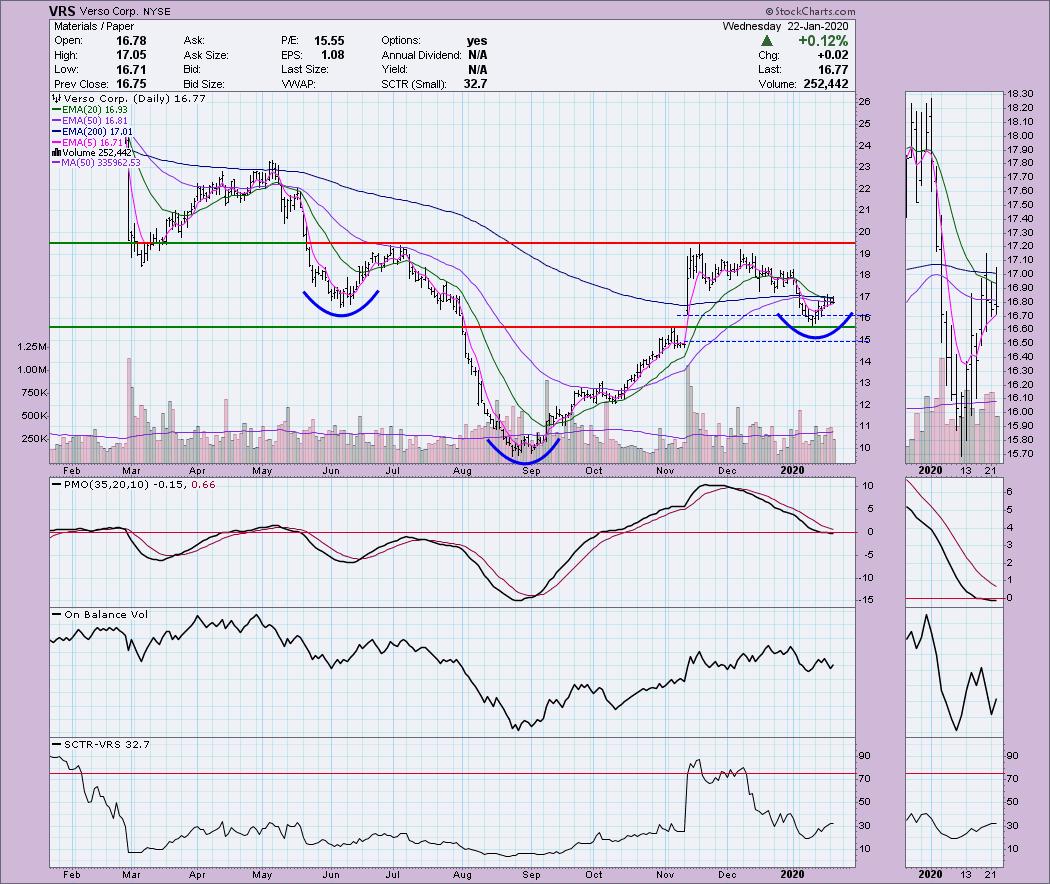Click the 'Verso Corp. NYSE' company name

pyautogui.click(x=125, y=11)
